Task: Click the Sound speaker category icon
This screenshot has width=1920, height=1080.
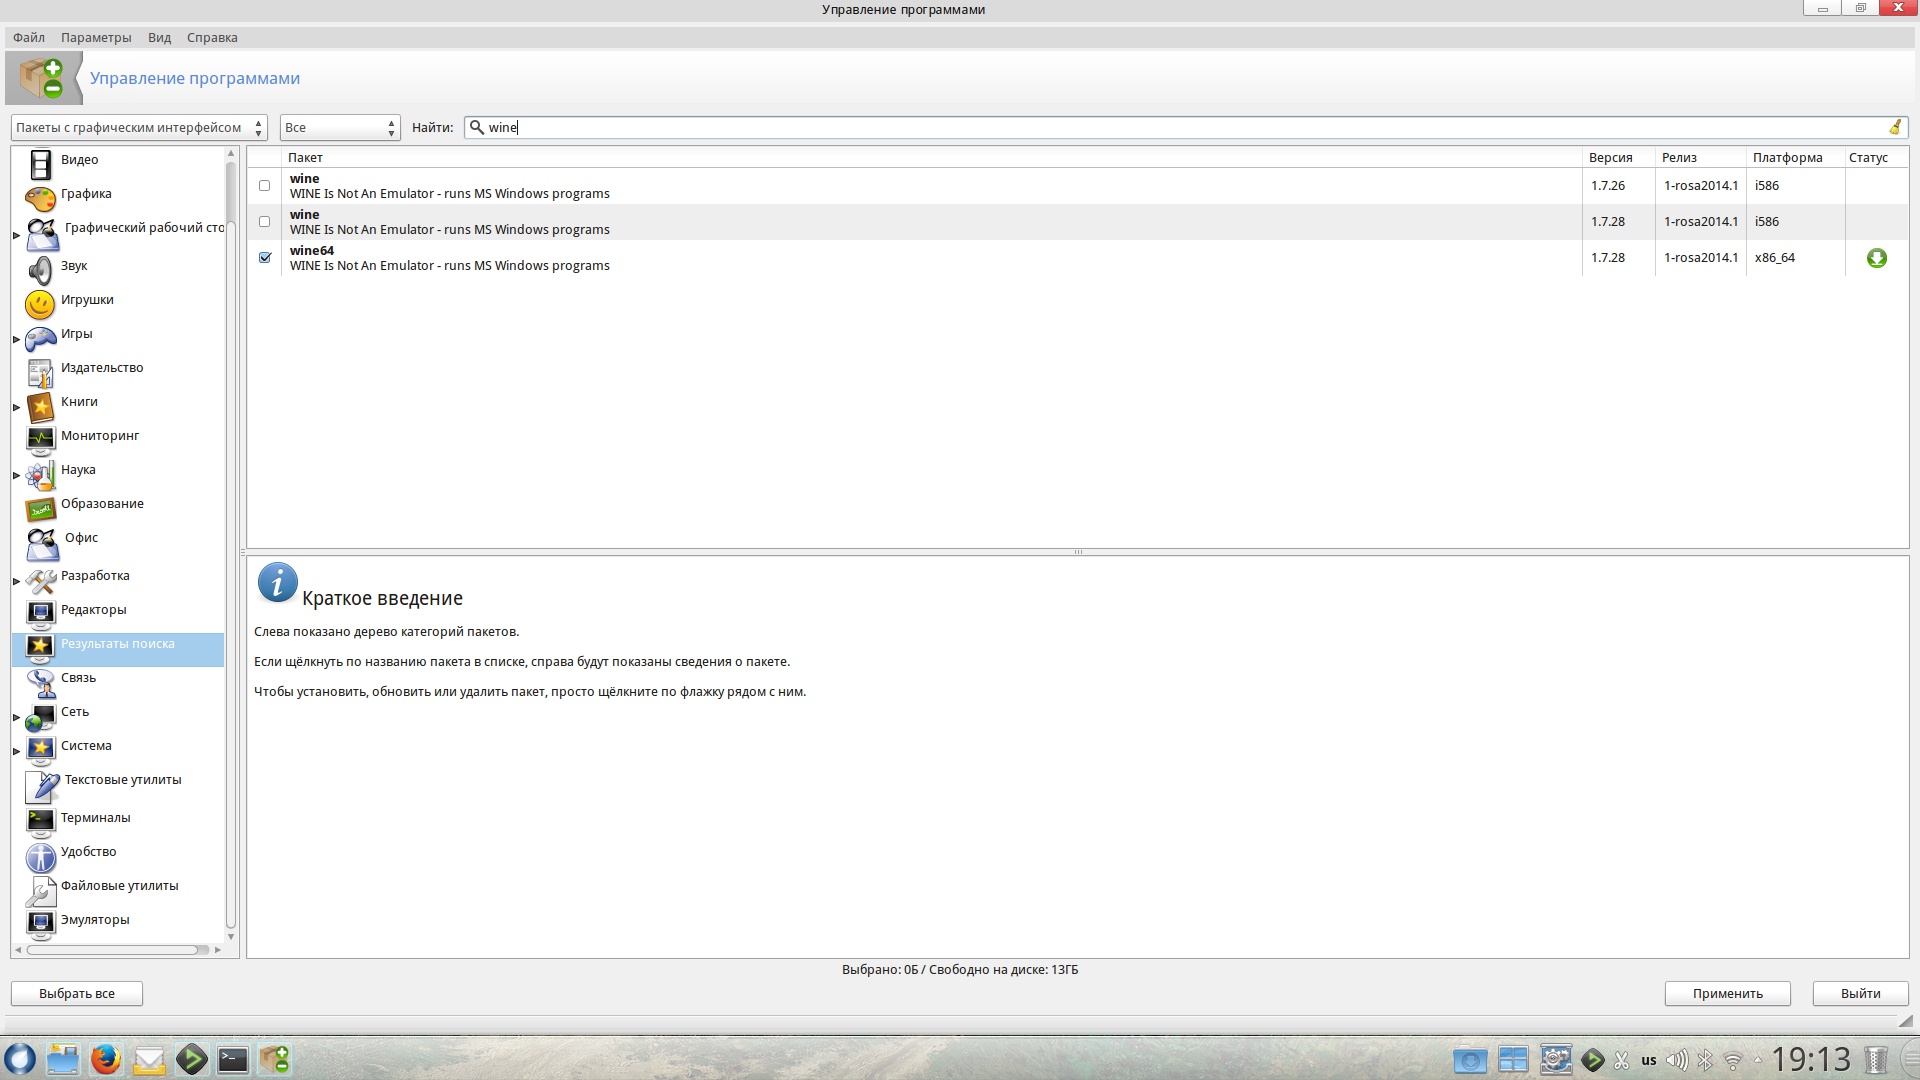Action: 40,270
